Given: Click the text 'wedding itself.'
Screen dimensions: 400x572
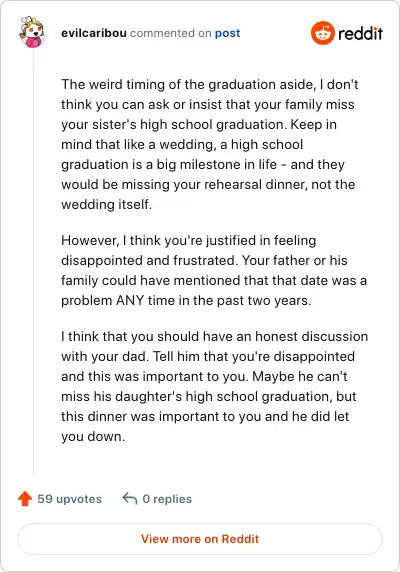Looking at the screenshot, I should pyautogui.click(x=106, y=204).
